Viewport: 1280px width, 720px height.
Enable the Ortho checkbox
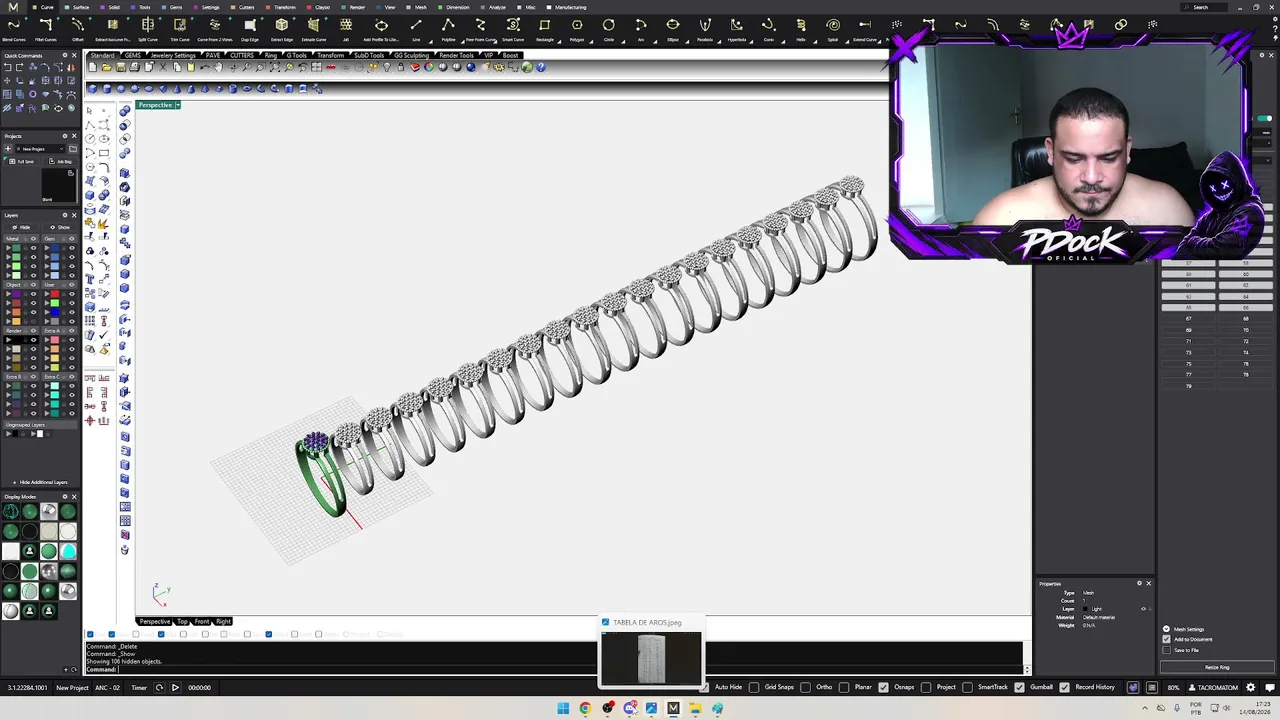coord(807,688)
